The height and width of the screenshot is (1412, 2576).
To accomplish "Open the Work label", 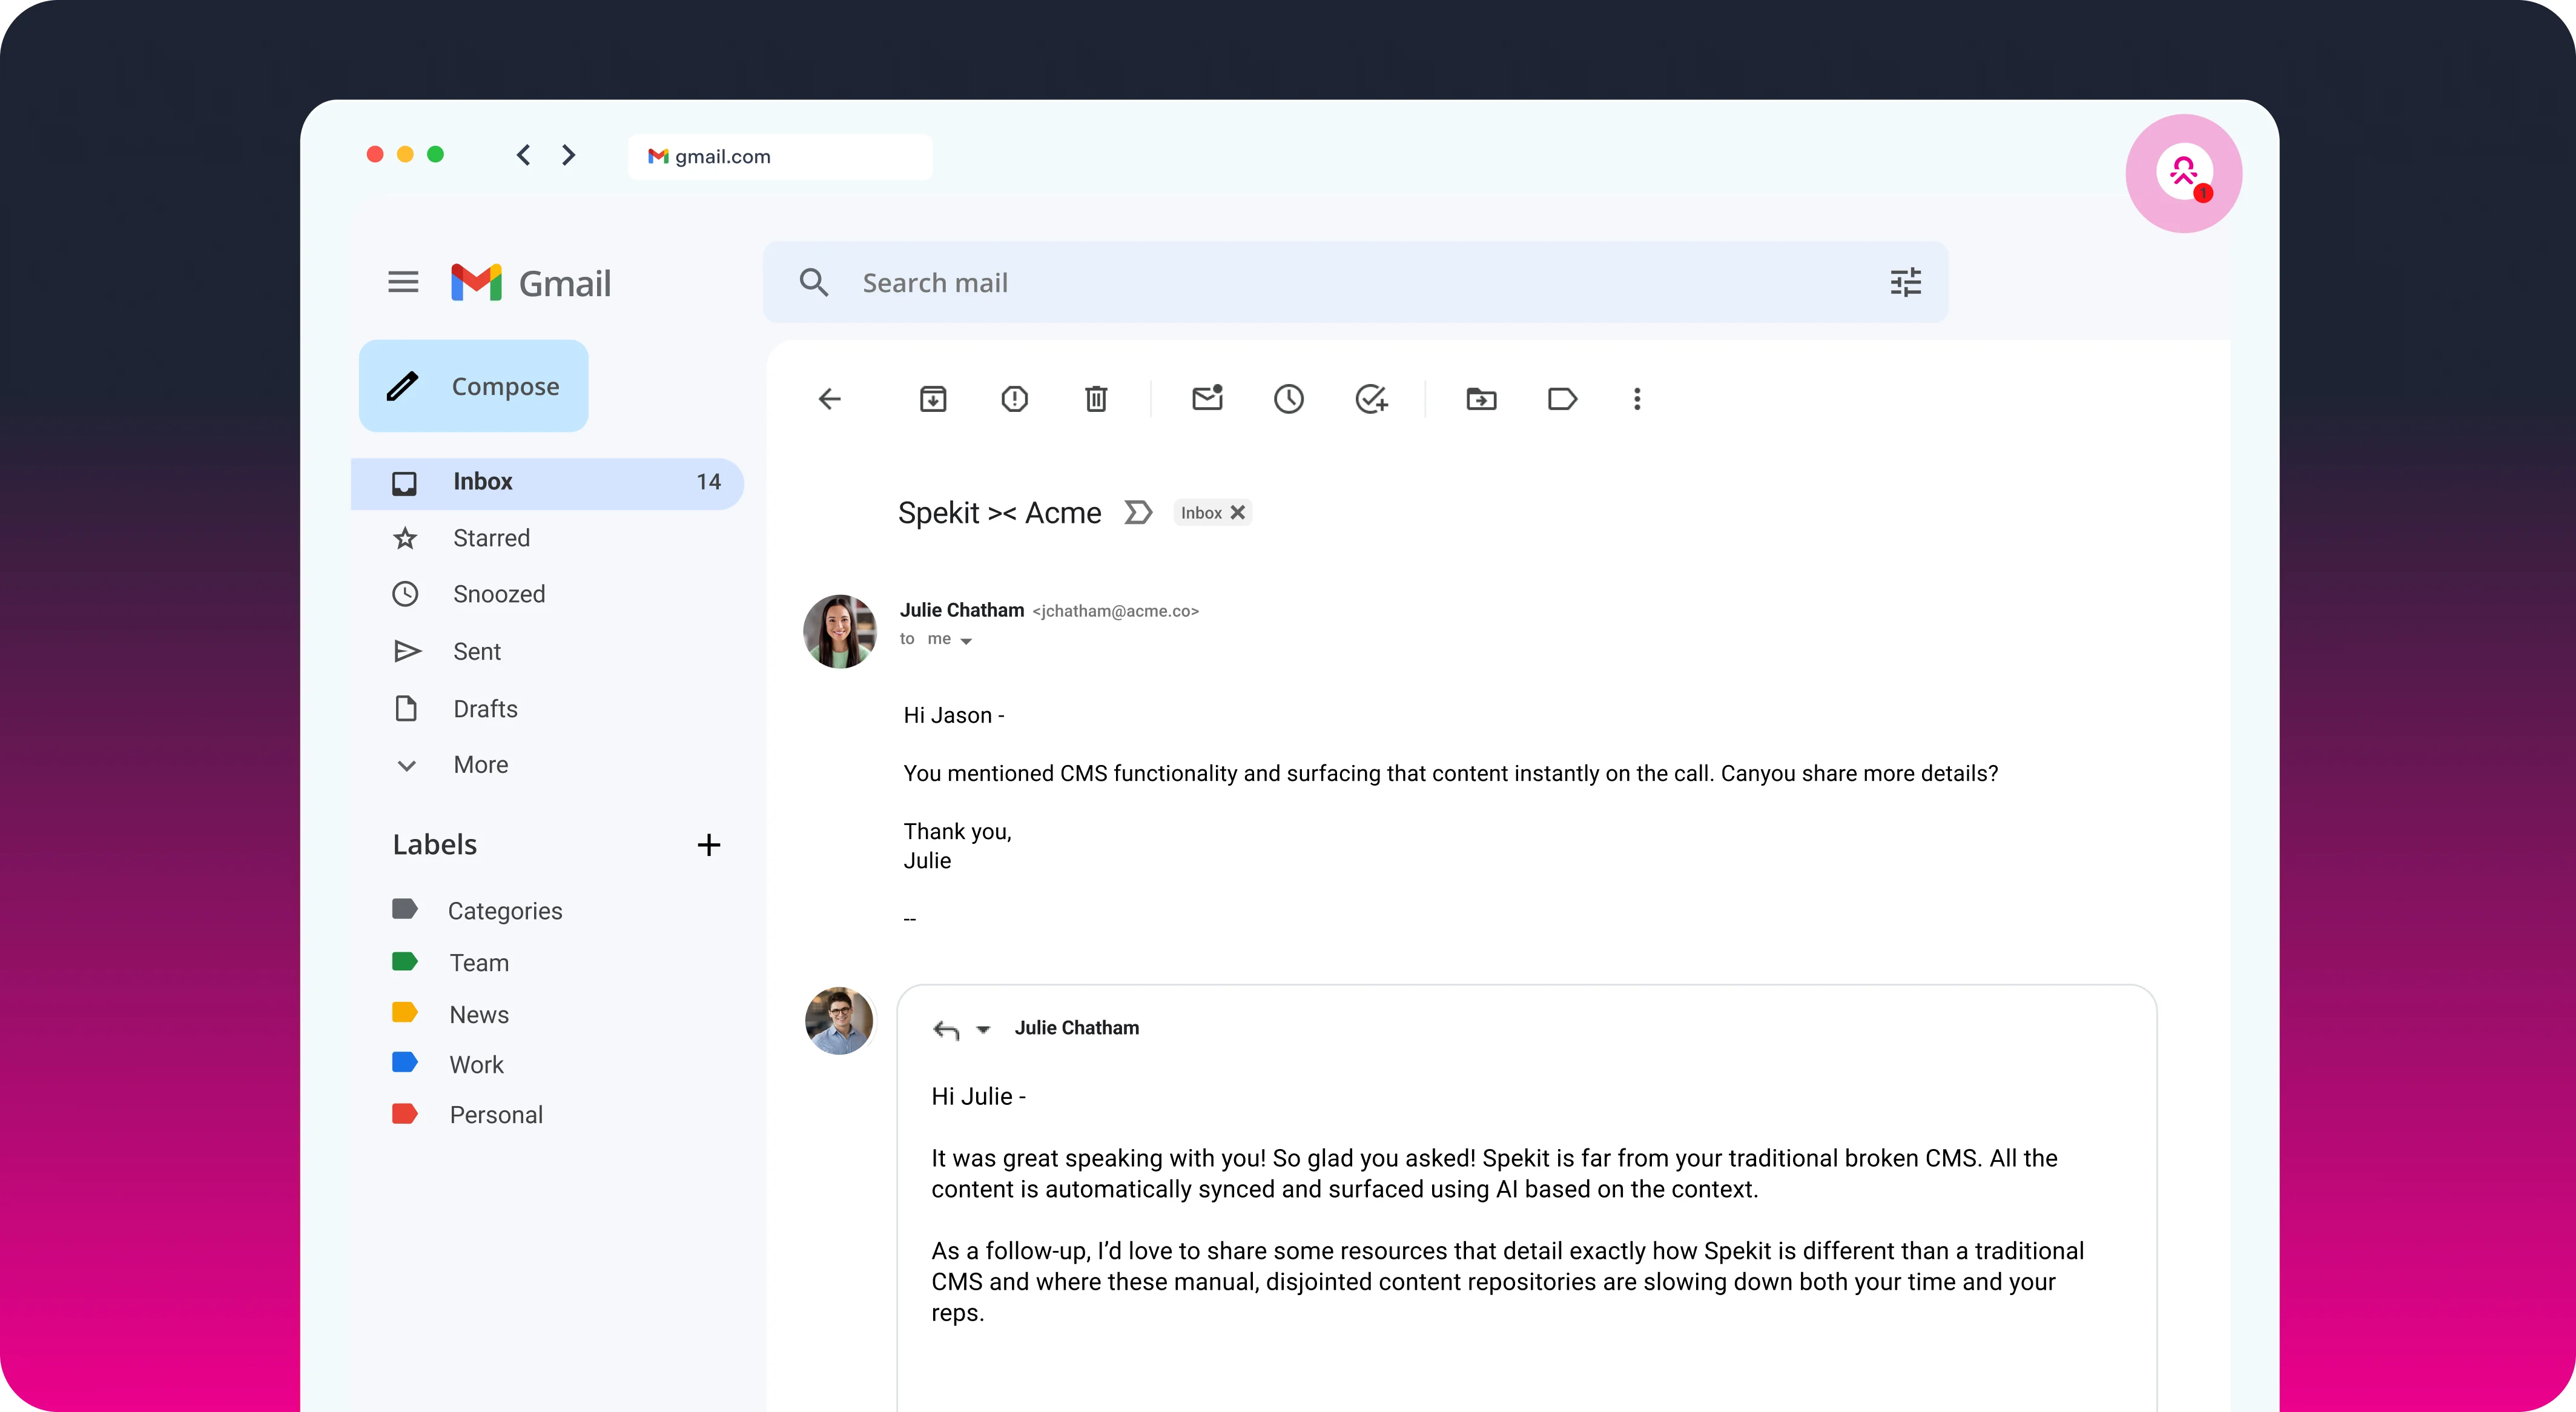I will coord(476,1065).
